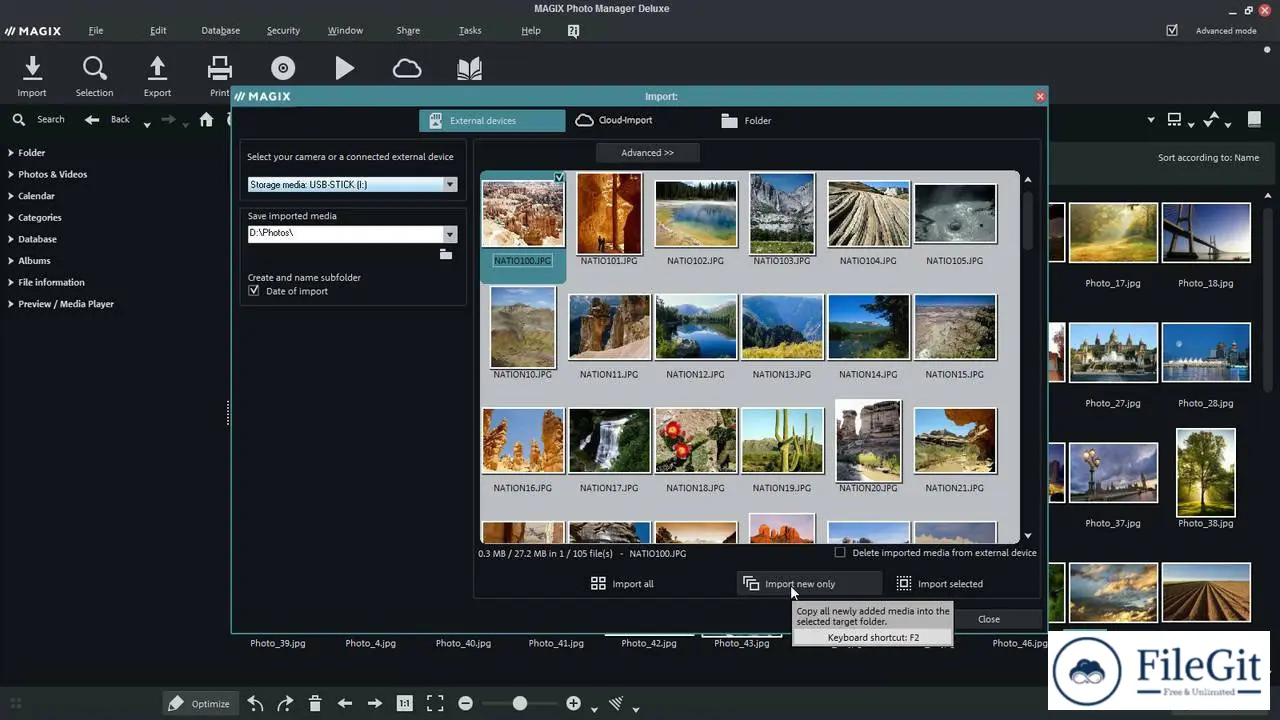Switch to the Folder import tab

(x=747, y=120)
